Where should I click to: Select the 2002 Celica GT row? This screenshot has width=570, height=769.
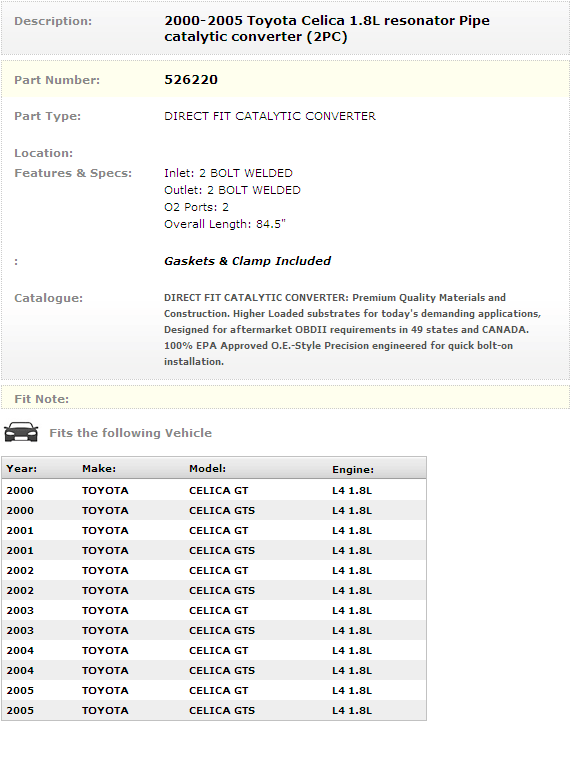click(214, 570)
